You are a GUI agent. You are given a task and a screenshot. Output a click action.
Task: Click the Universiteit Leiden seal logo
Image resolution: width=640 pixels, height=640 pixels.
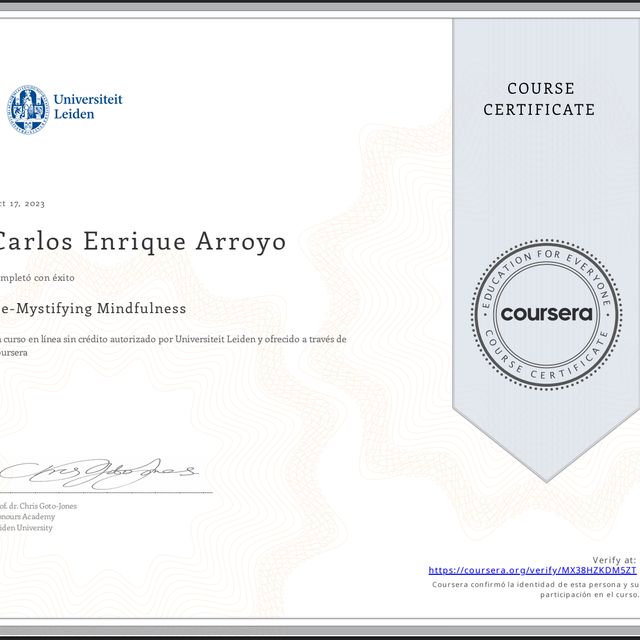(x=28, y=109)
